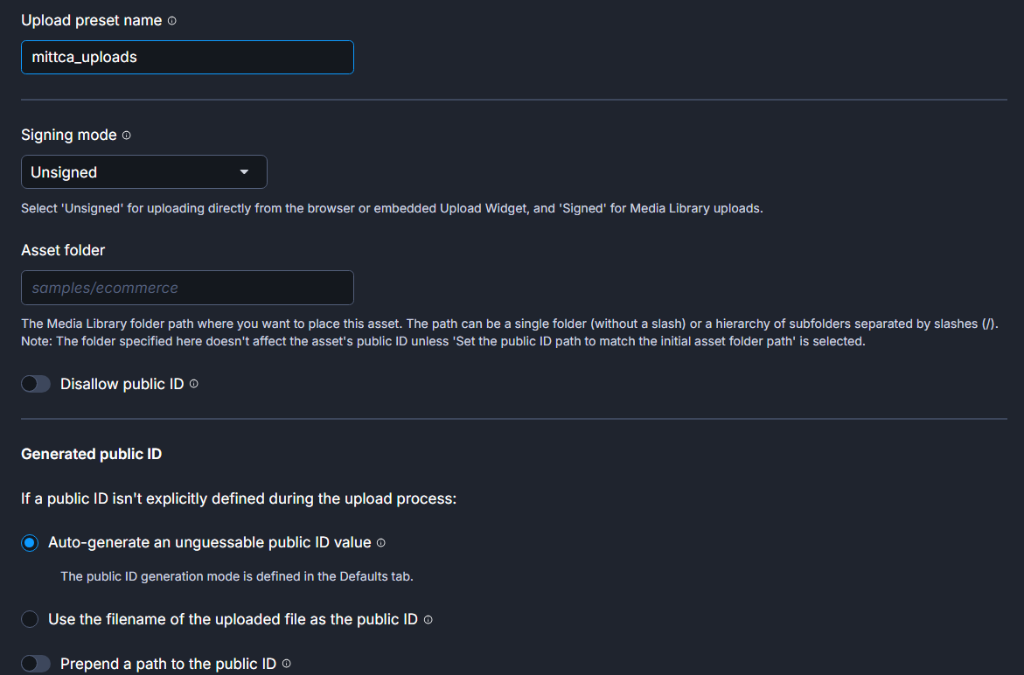Click the 'Asset folder' field label
This screenshot has height=675, width=1024.
click(x=63, y=250)
